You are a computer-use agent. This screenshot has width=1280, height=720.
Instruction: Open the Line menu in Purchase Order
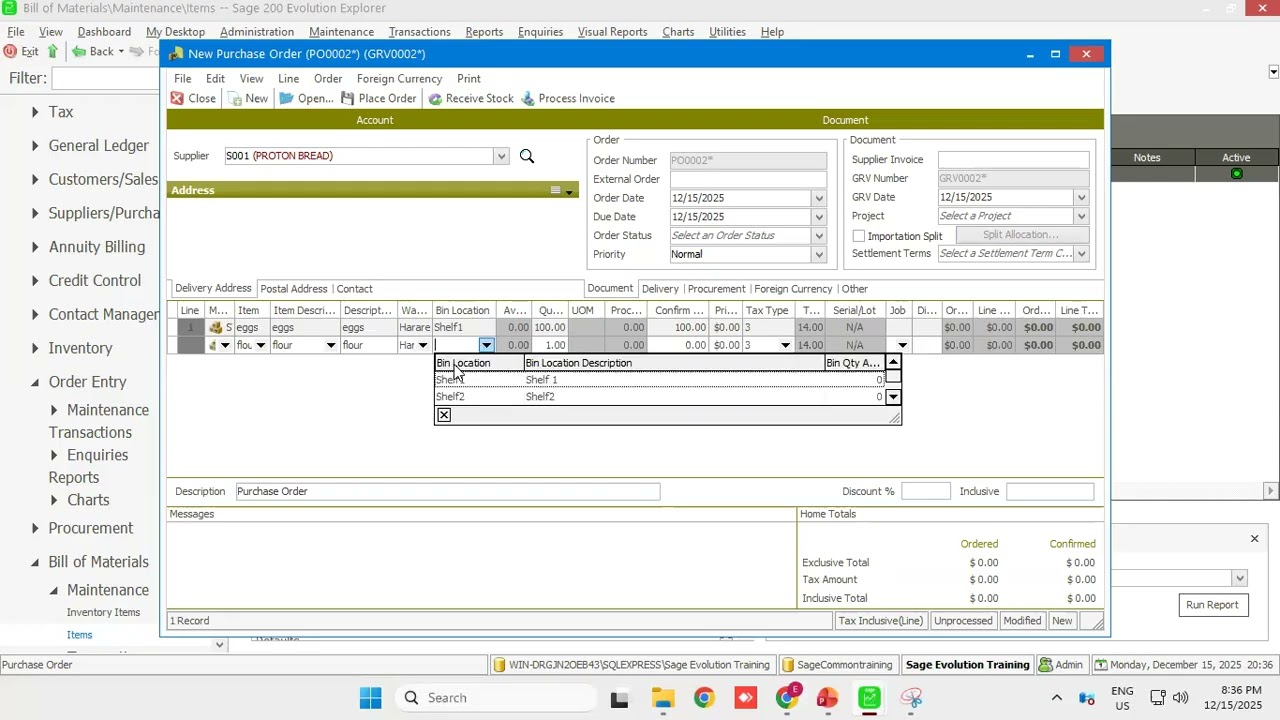pyautogui.click(x=288, y=78)
